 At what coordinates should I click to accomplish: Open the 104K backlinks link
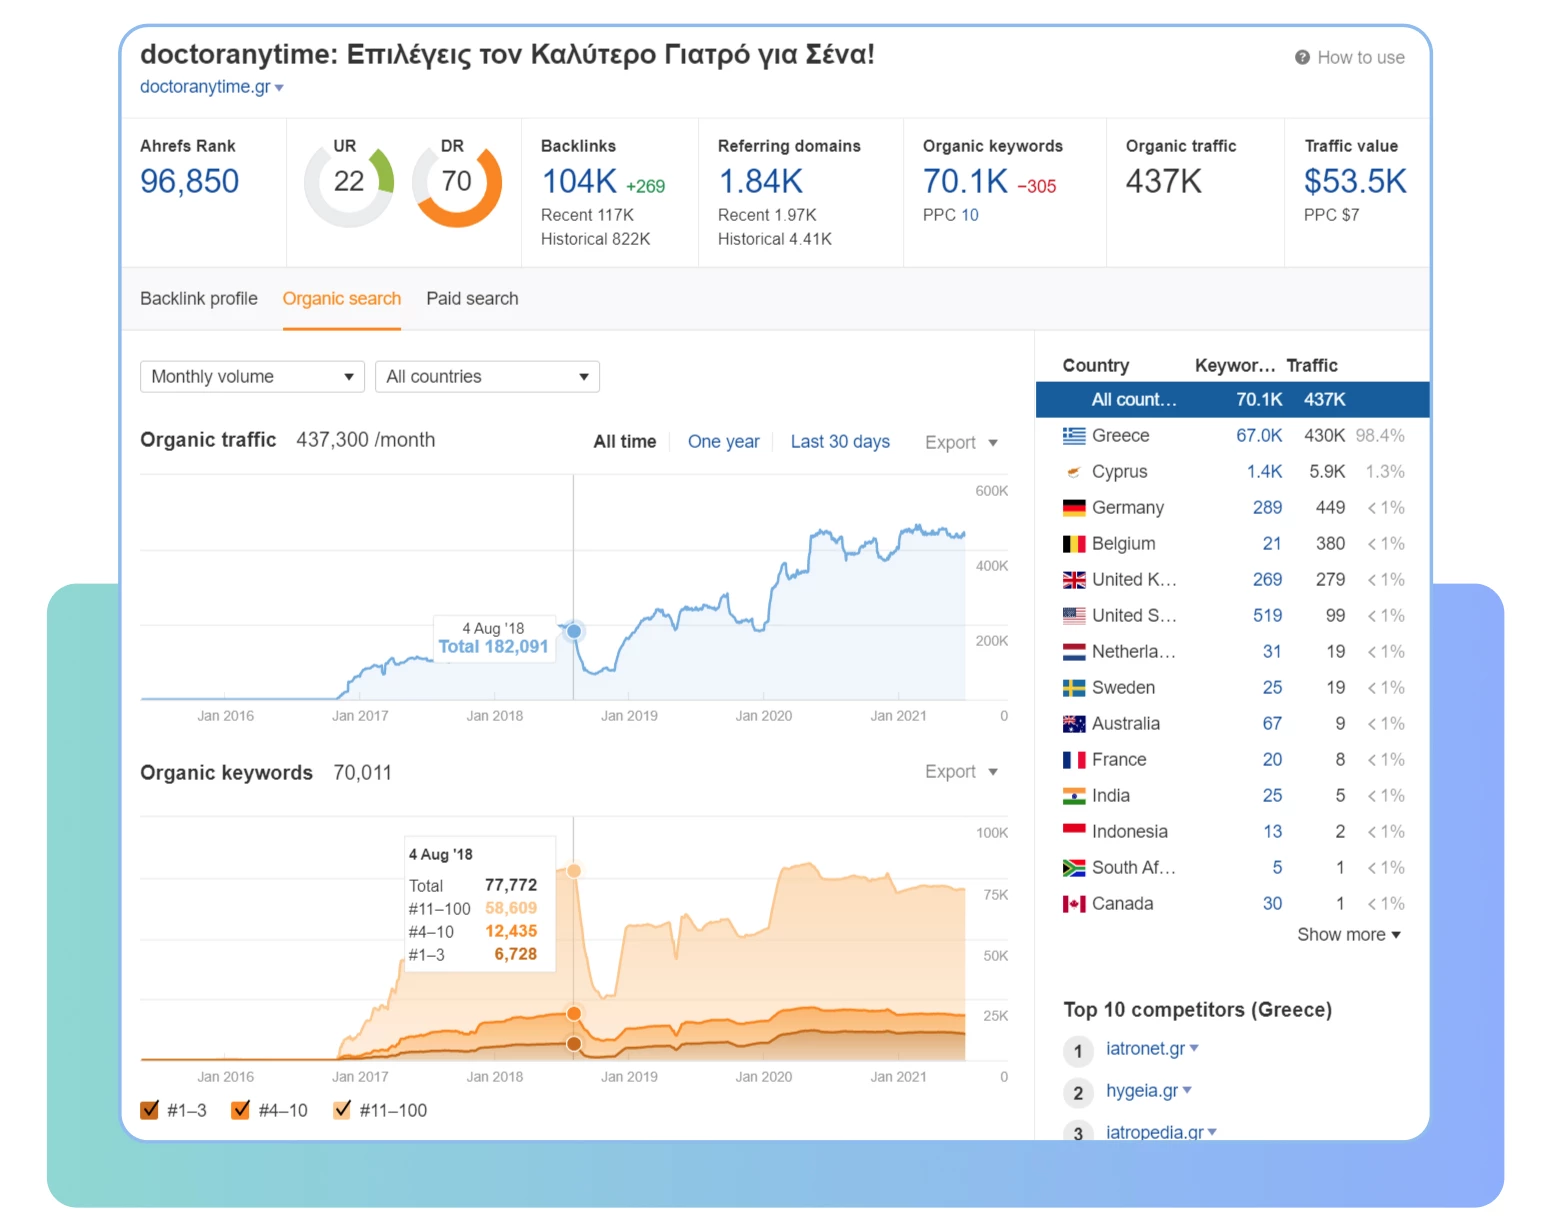[x=580, y=182]
